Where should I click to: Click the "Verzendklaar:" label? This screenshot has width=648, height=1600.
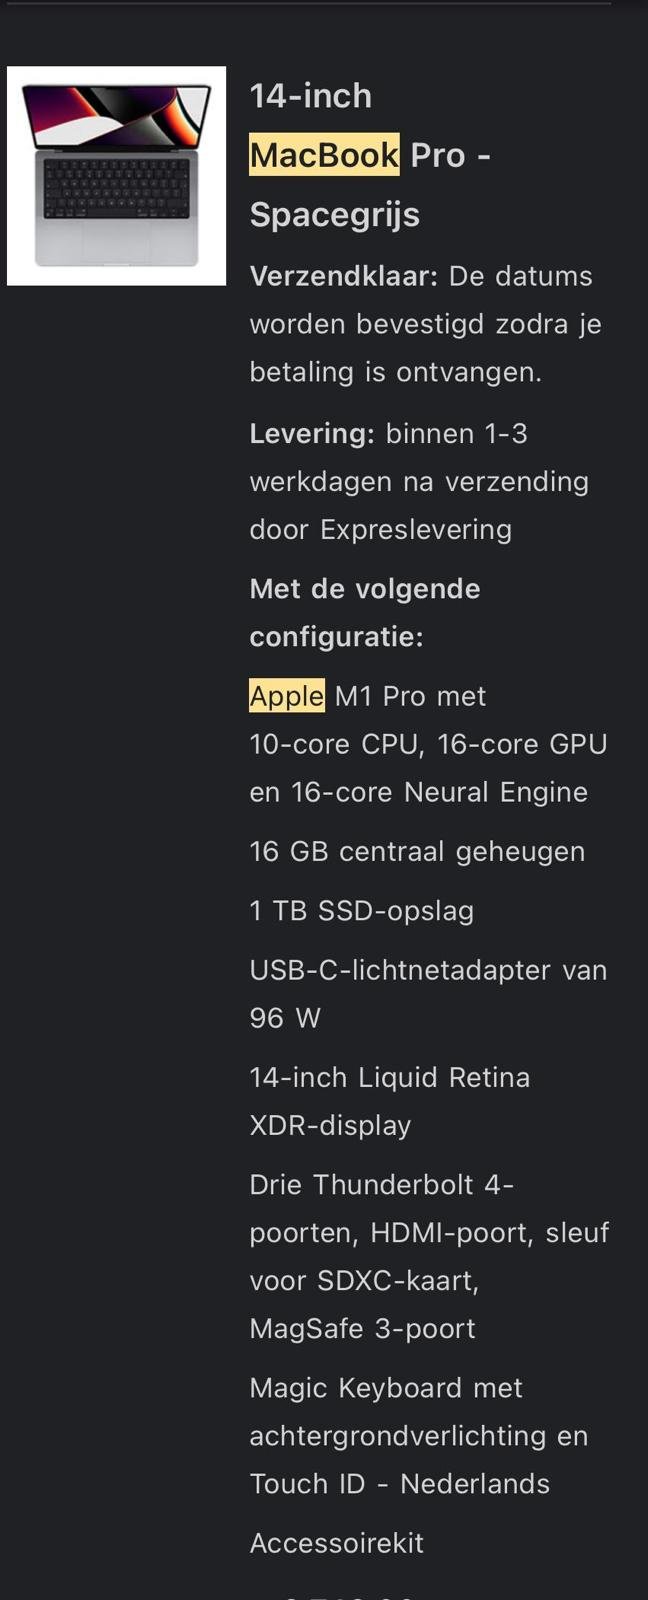click(x=344, y=276)
